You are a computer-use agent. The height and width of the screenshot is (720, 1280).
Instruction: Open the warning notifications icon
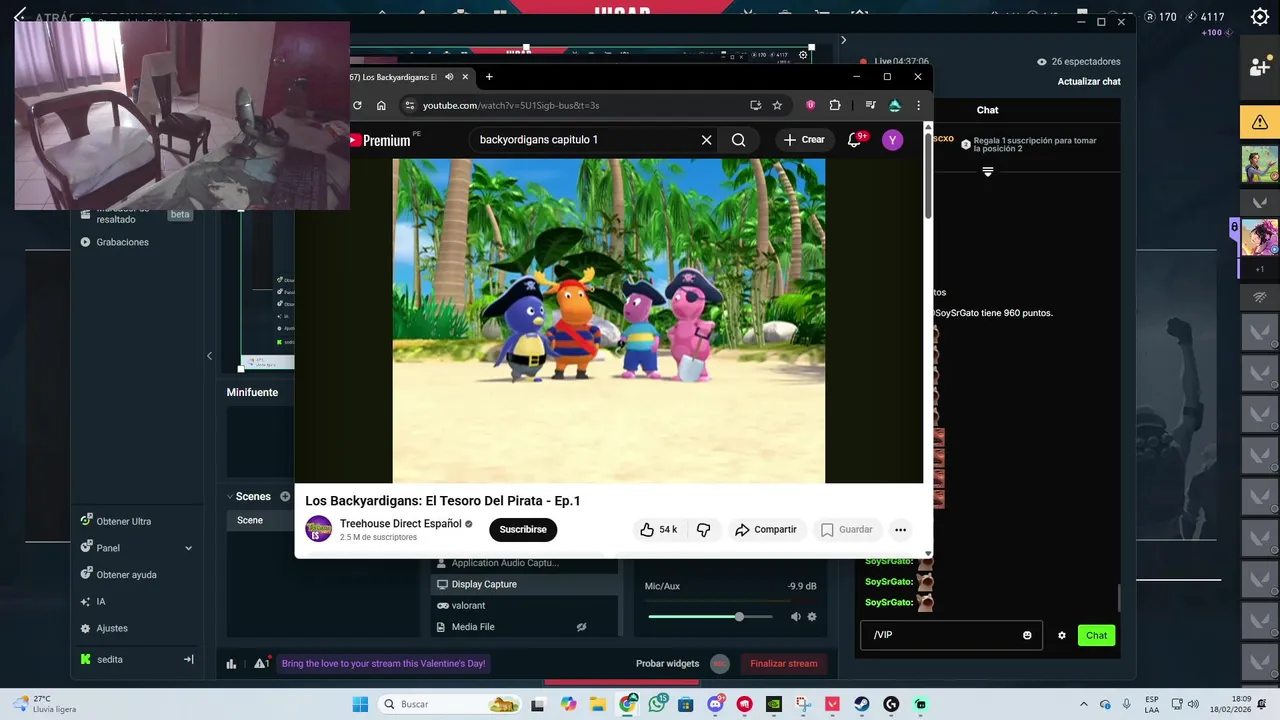click(261, 663)
